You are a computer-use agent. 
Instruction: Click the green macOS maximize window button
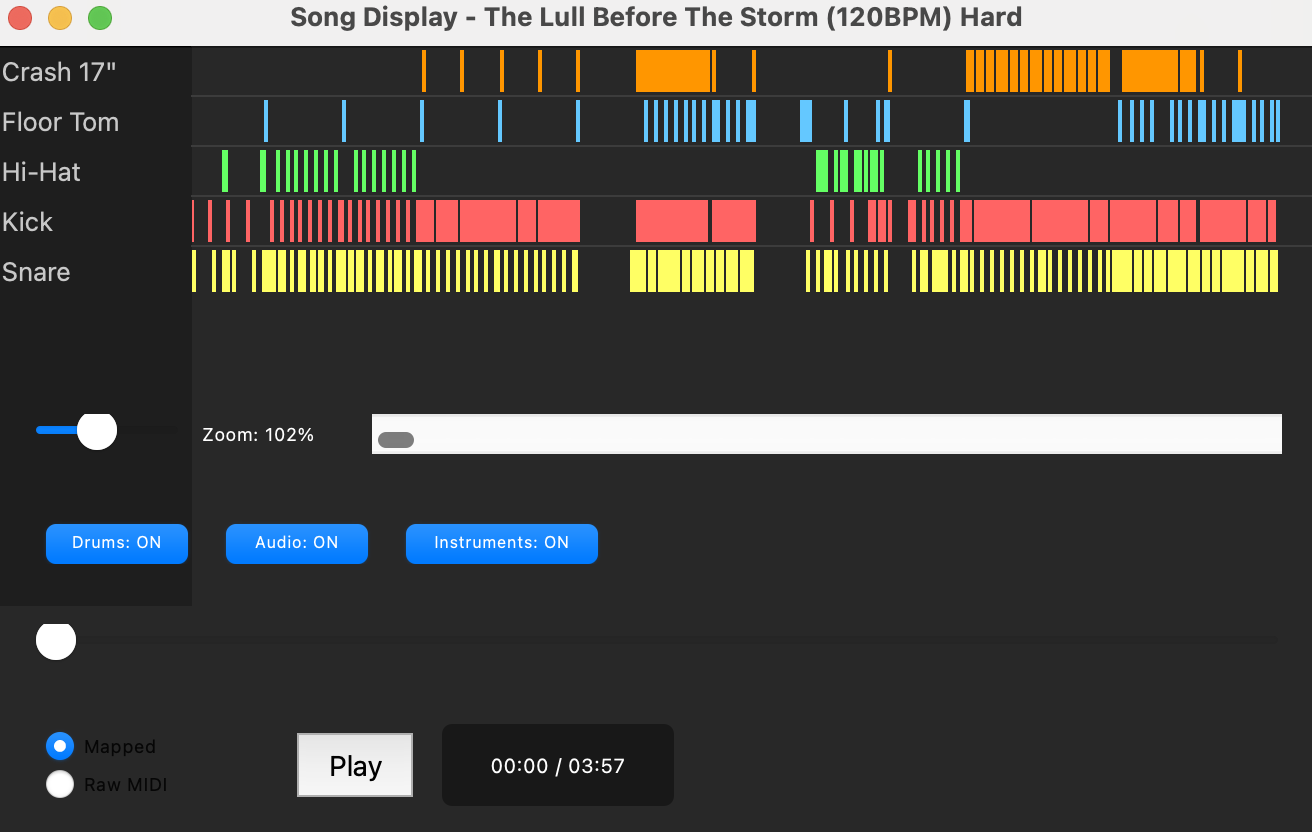(100, 18)
